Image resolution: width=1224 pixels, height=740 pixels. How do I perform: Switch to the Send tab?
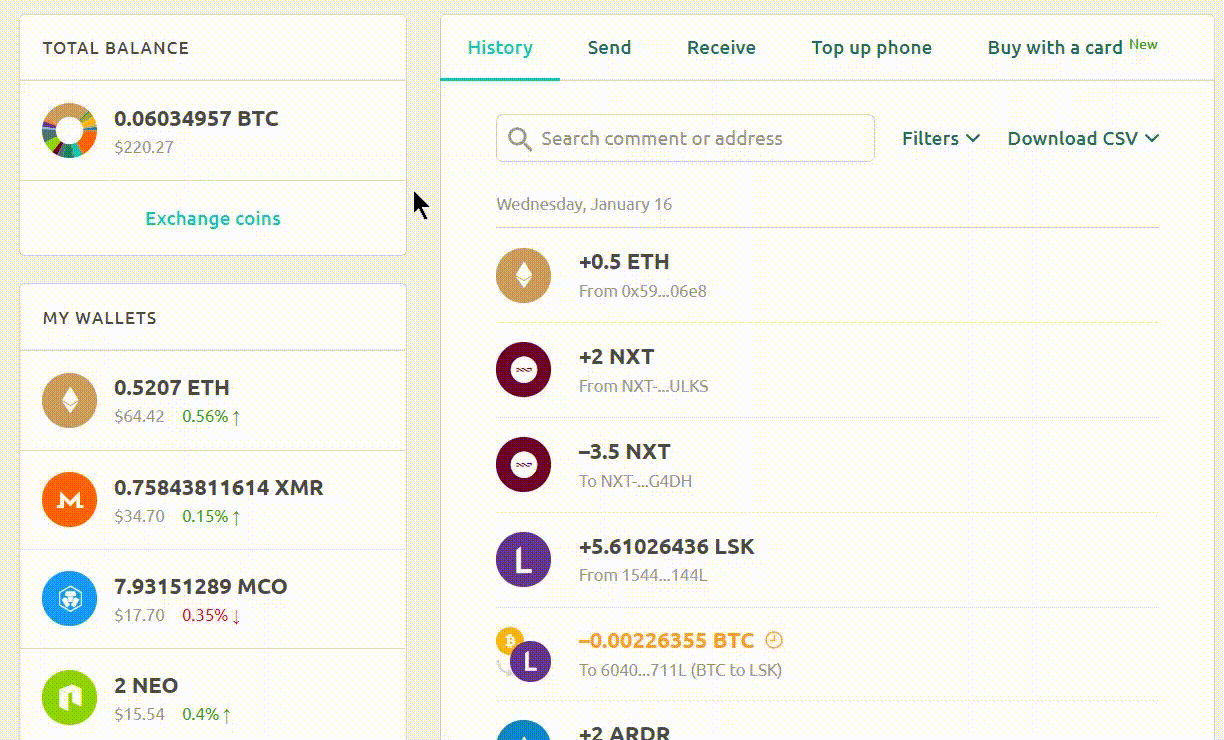click(x=609, y=47)
